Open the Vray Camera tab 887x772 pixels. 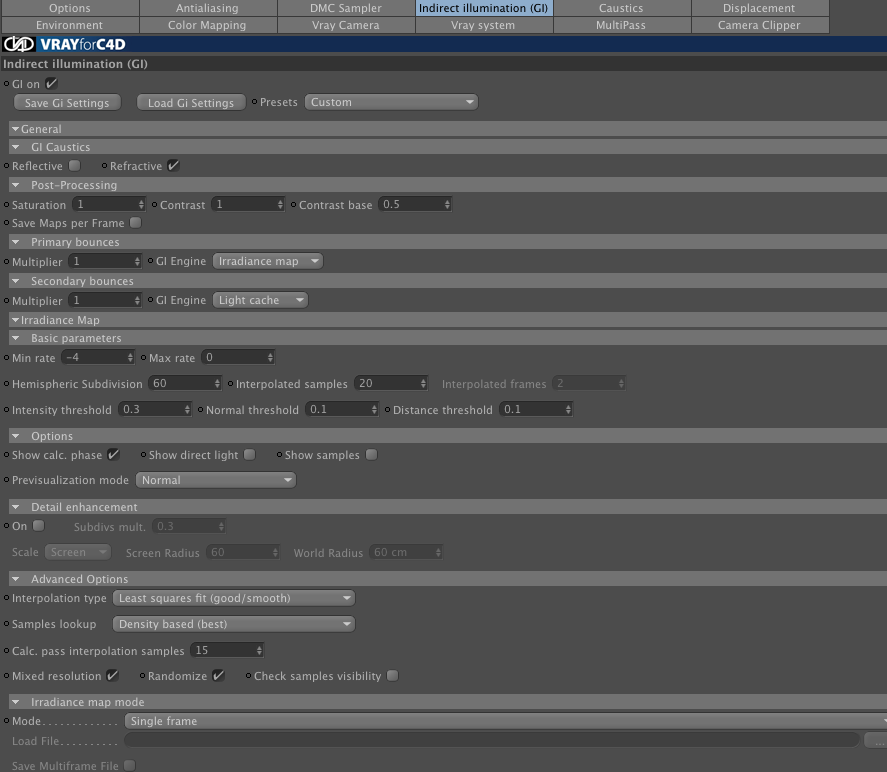pyautogui.click(x=346, y=25)
